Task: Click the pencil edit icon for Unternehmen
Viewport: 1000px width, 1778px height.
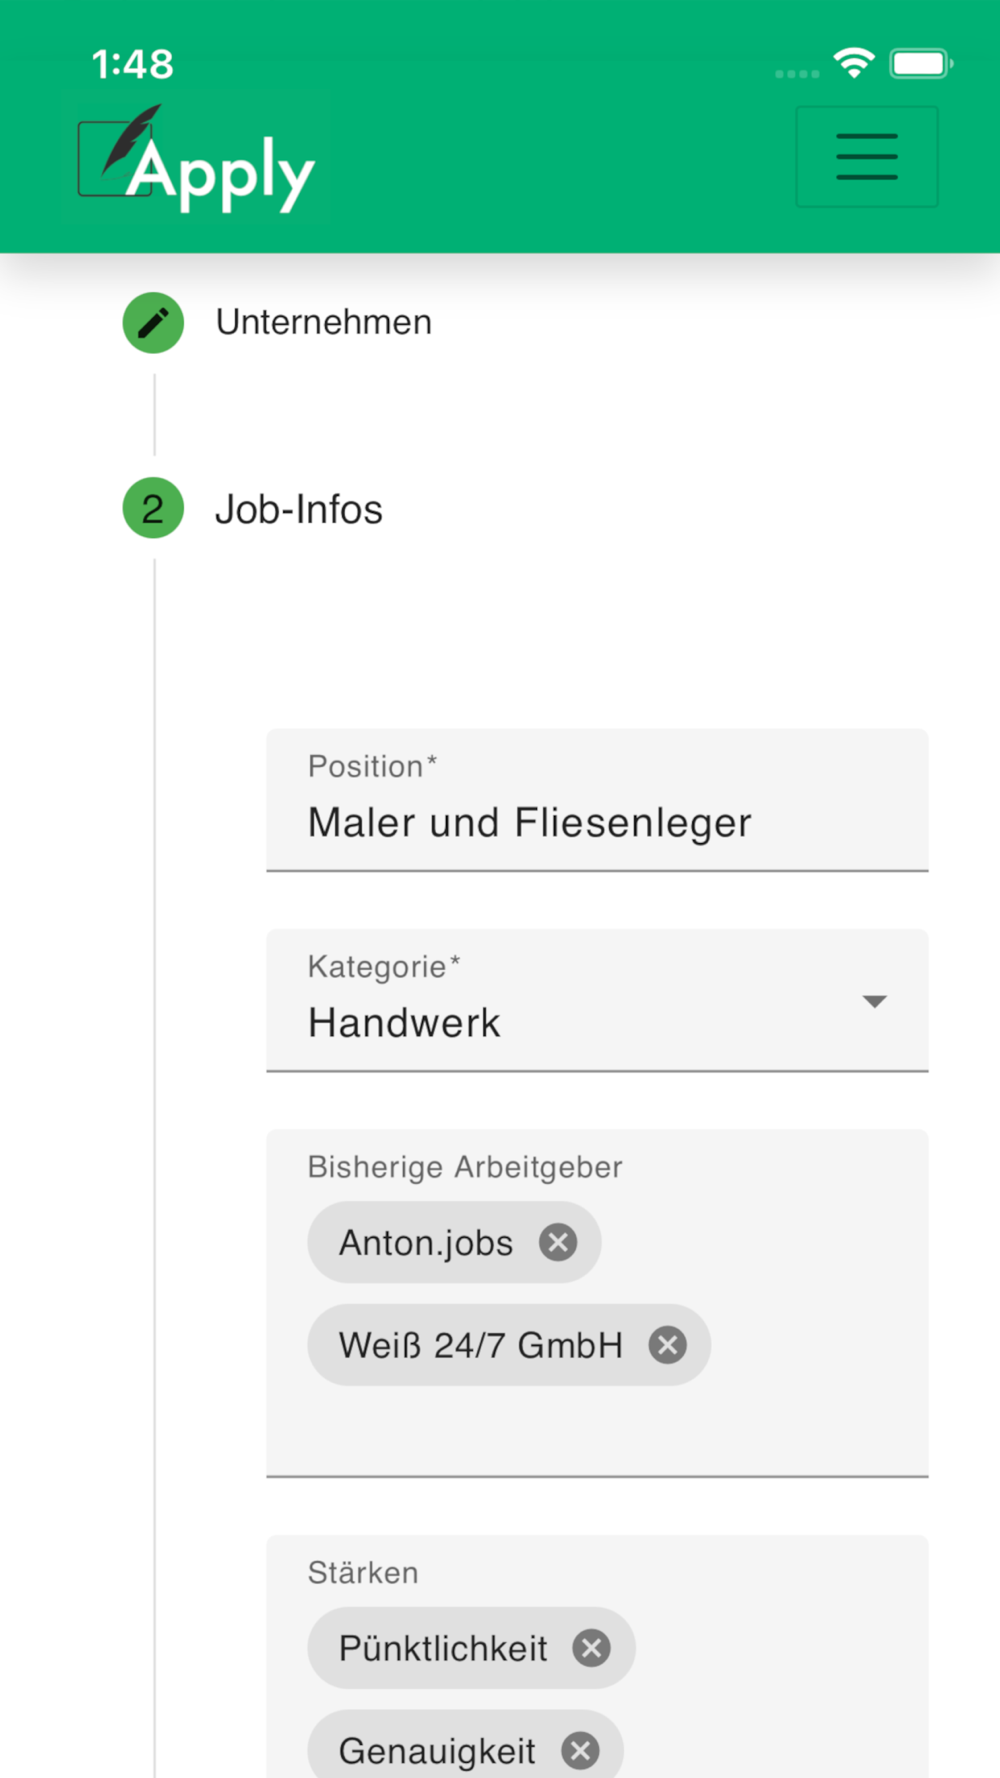Action: point(153,323)
